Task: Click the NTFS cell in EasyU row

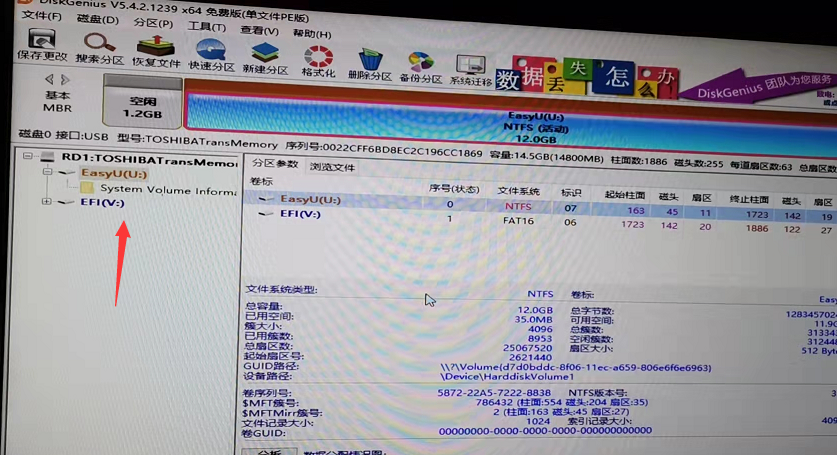Action: [x=518, y=206]
